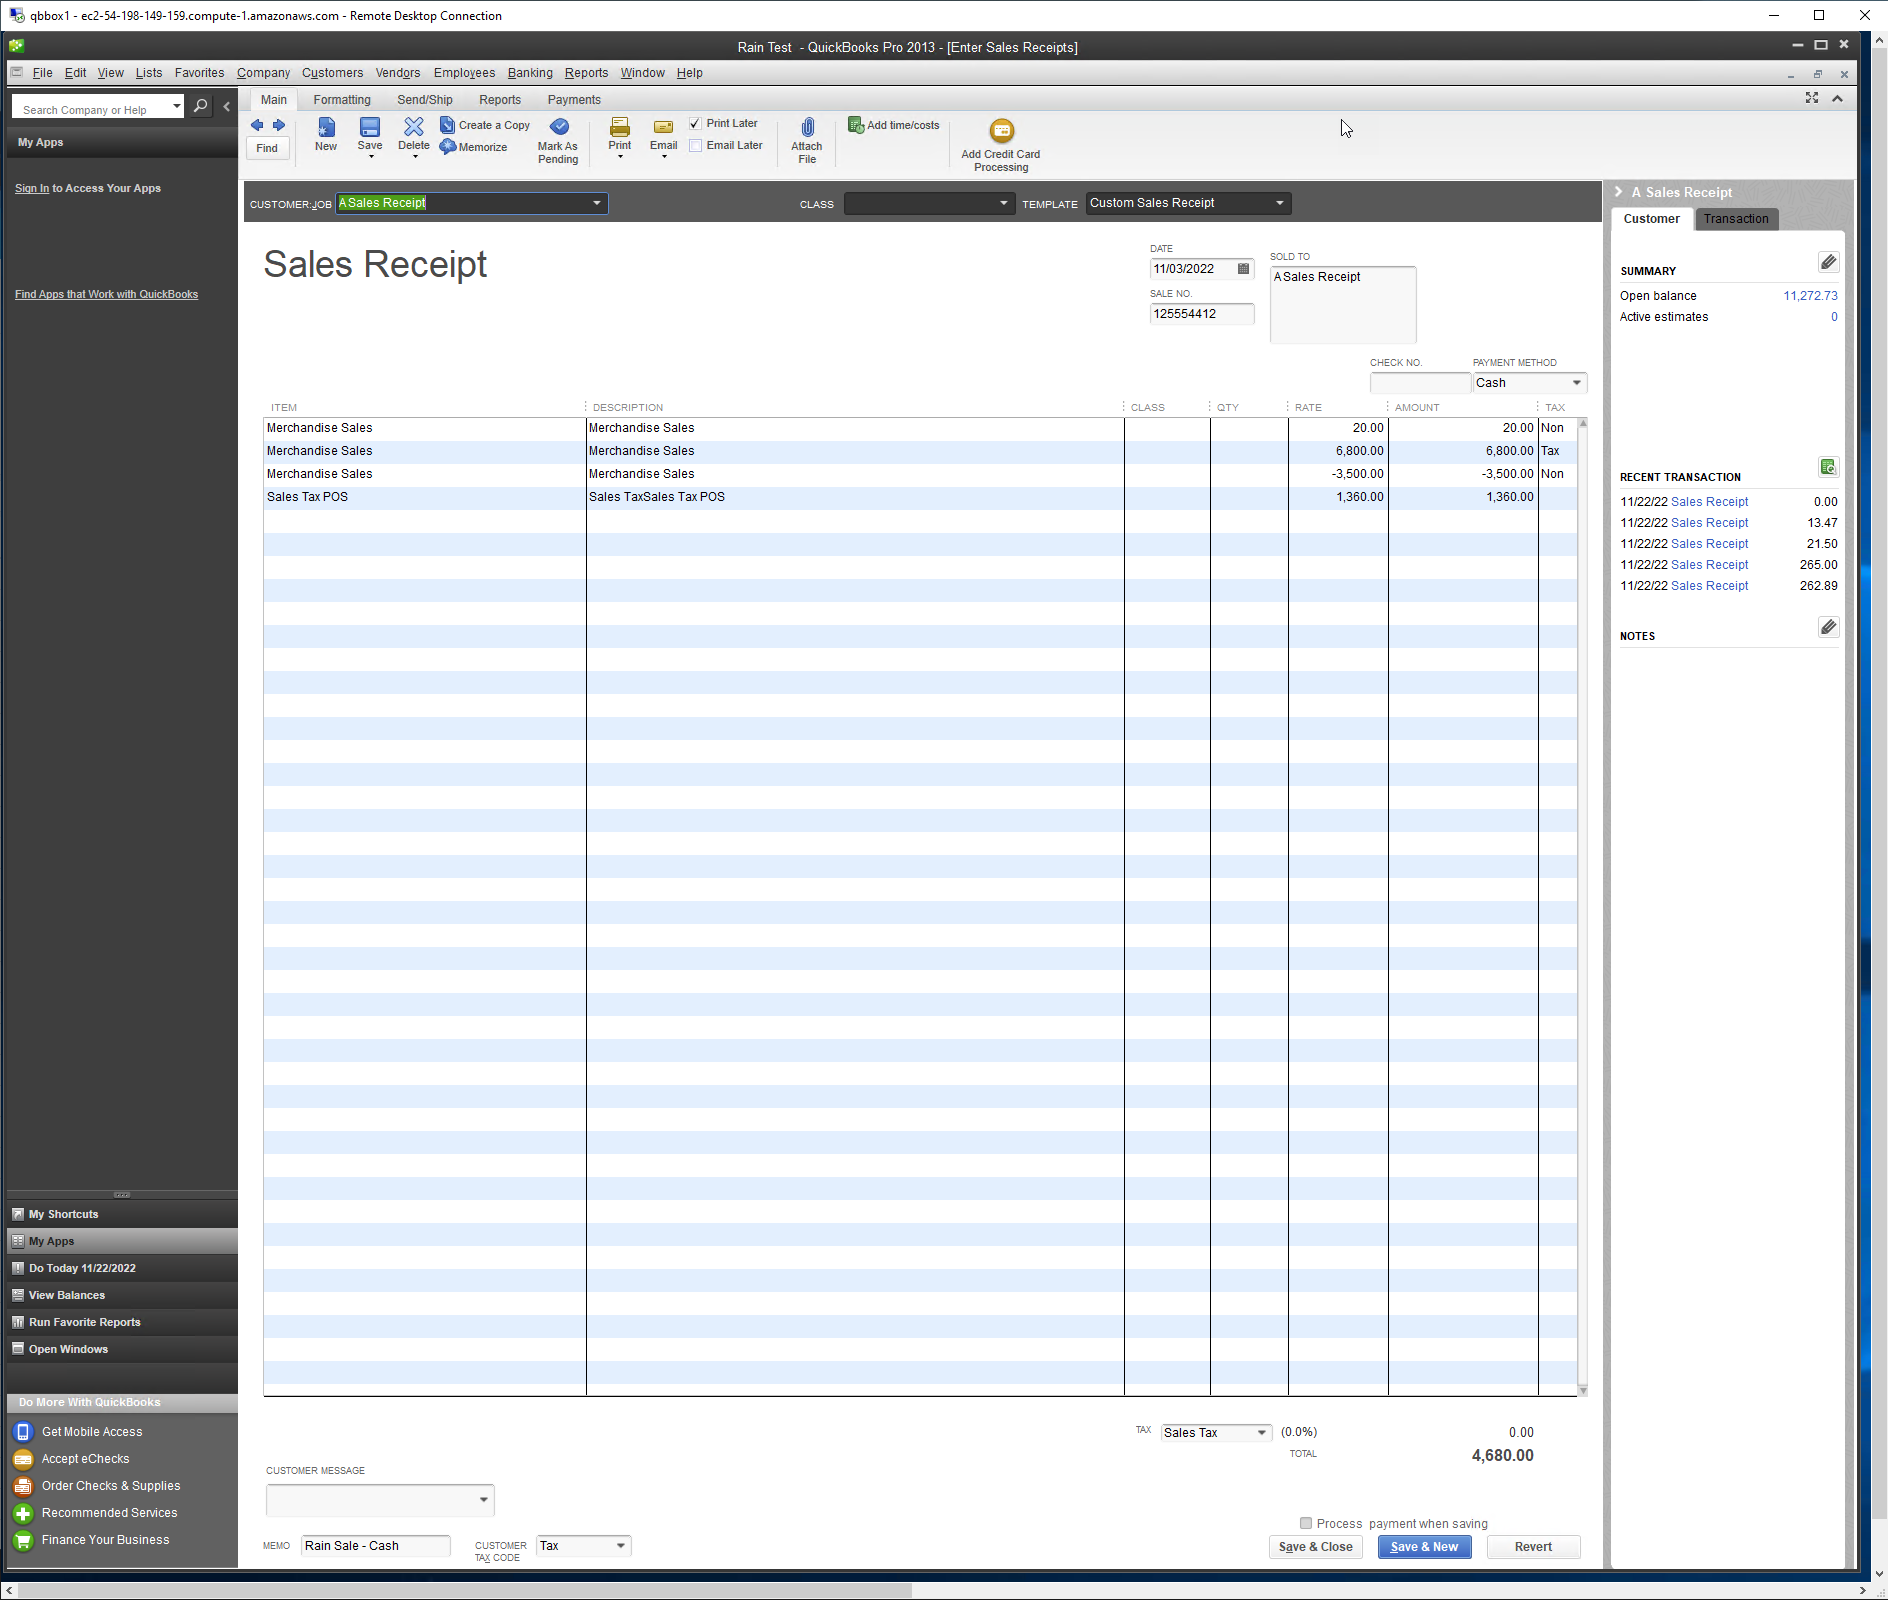The image size is (1888, 1600).
Task: Switch to the Send/Ship tab
Action: pos(425,100)
